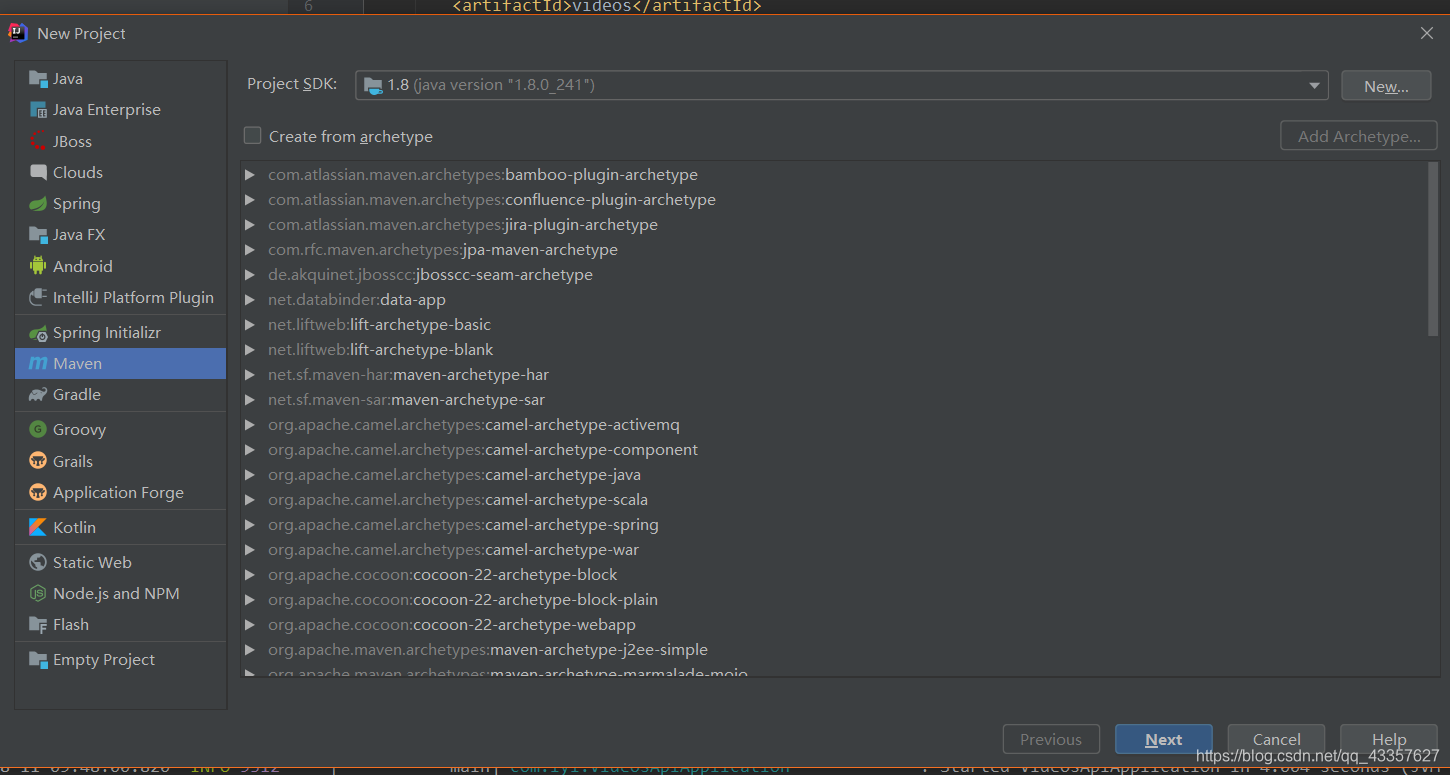The height and width of the screenshot is (775, 1450).
Task: Expand camel-archetype-activemq node
Action: coord(250,425)
